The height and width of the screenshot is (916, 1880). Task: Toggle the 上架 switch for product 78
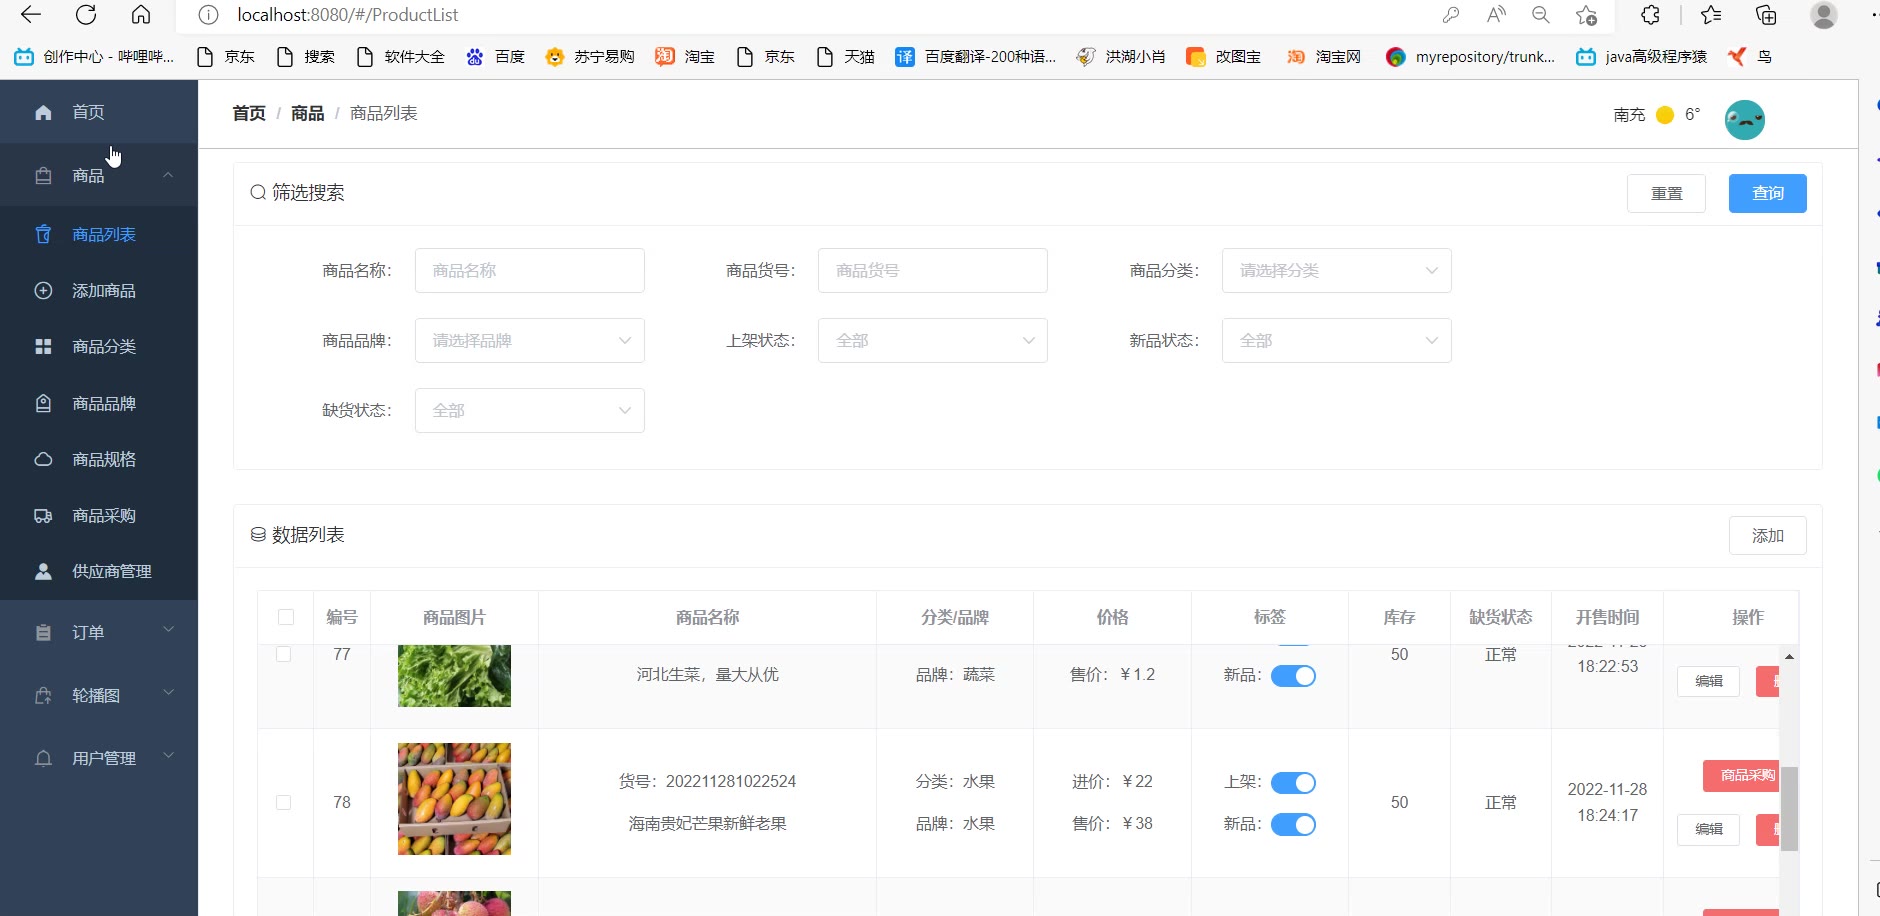[x=1293, y=783]
